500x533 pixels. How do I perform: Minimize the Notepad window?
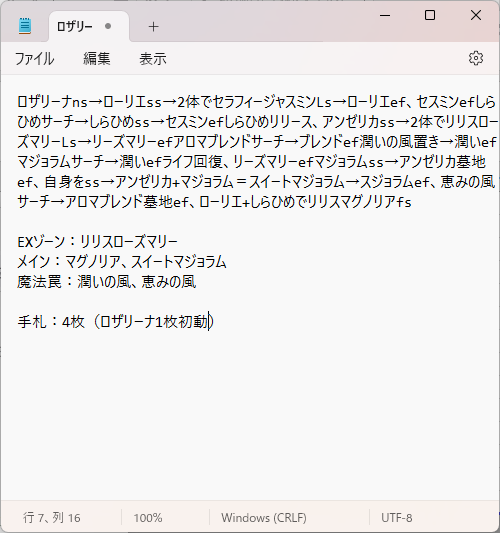click(x=385, y=15)
